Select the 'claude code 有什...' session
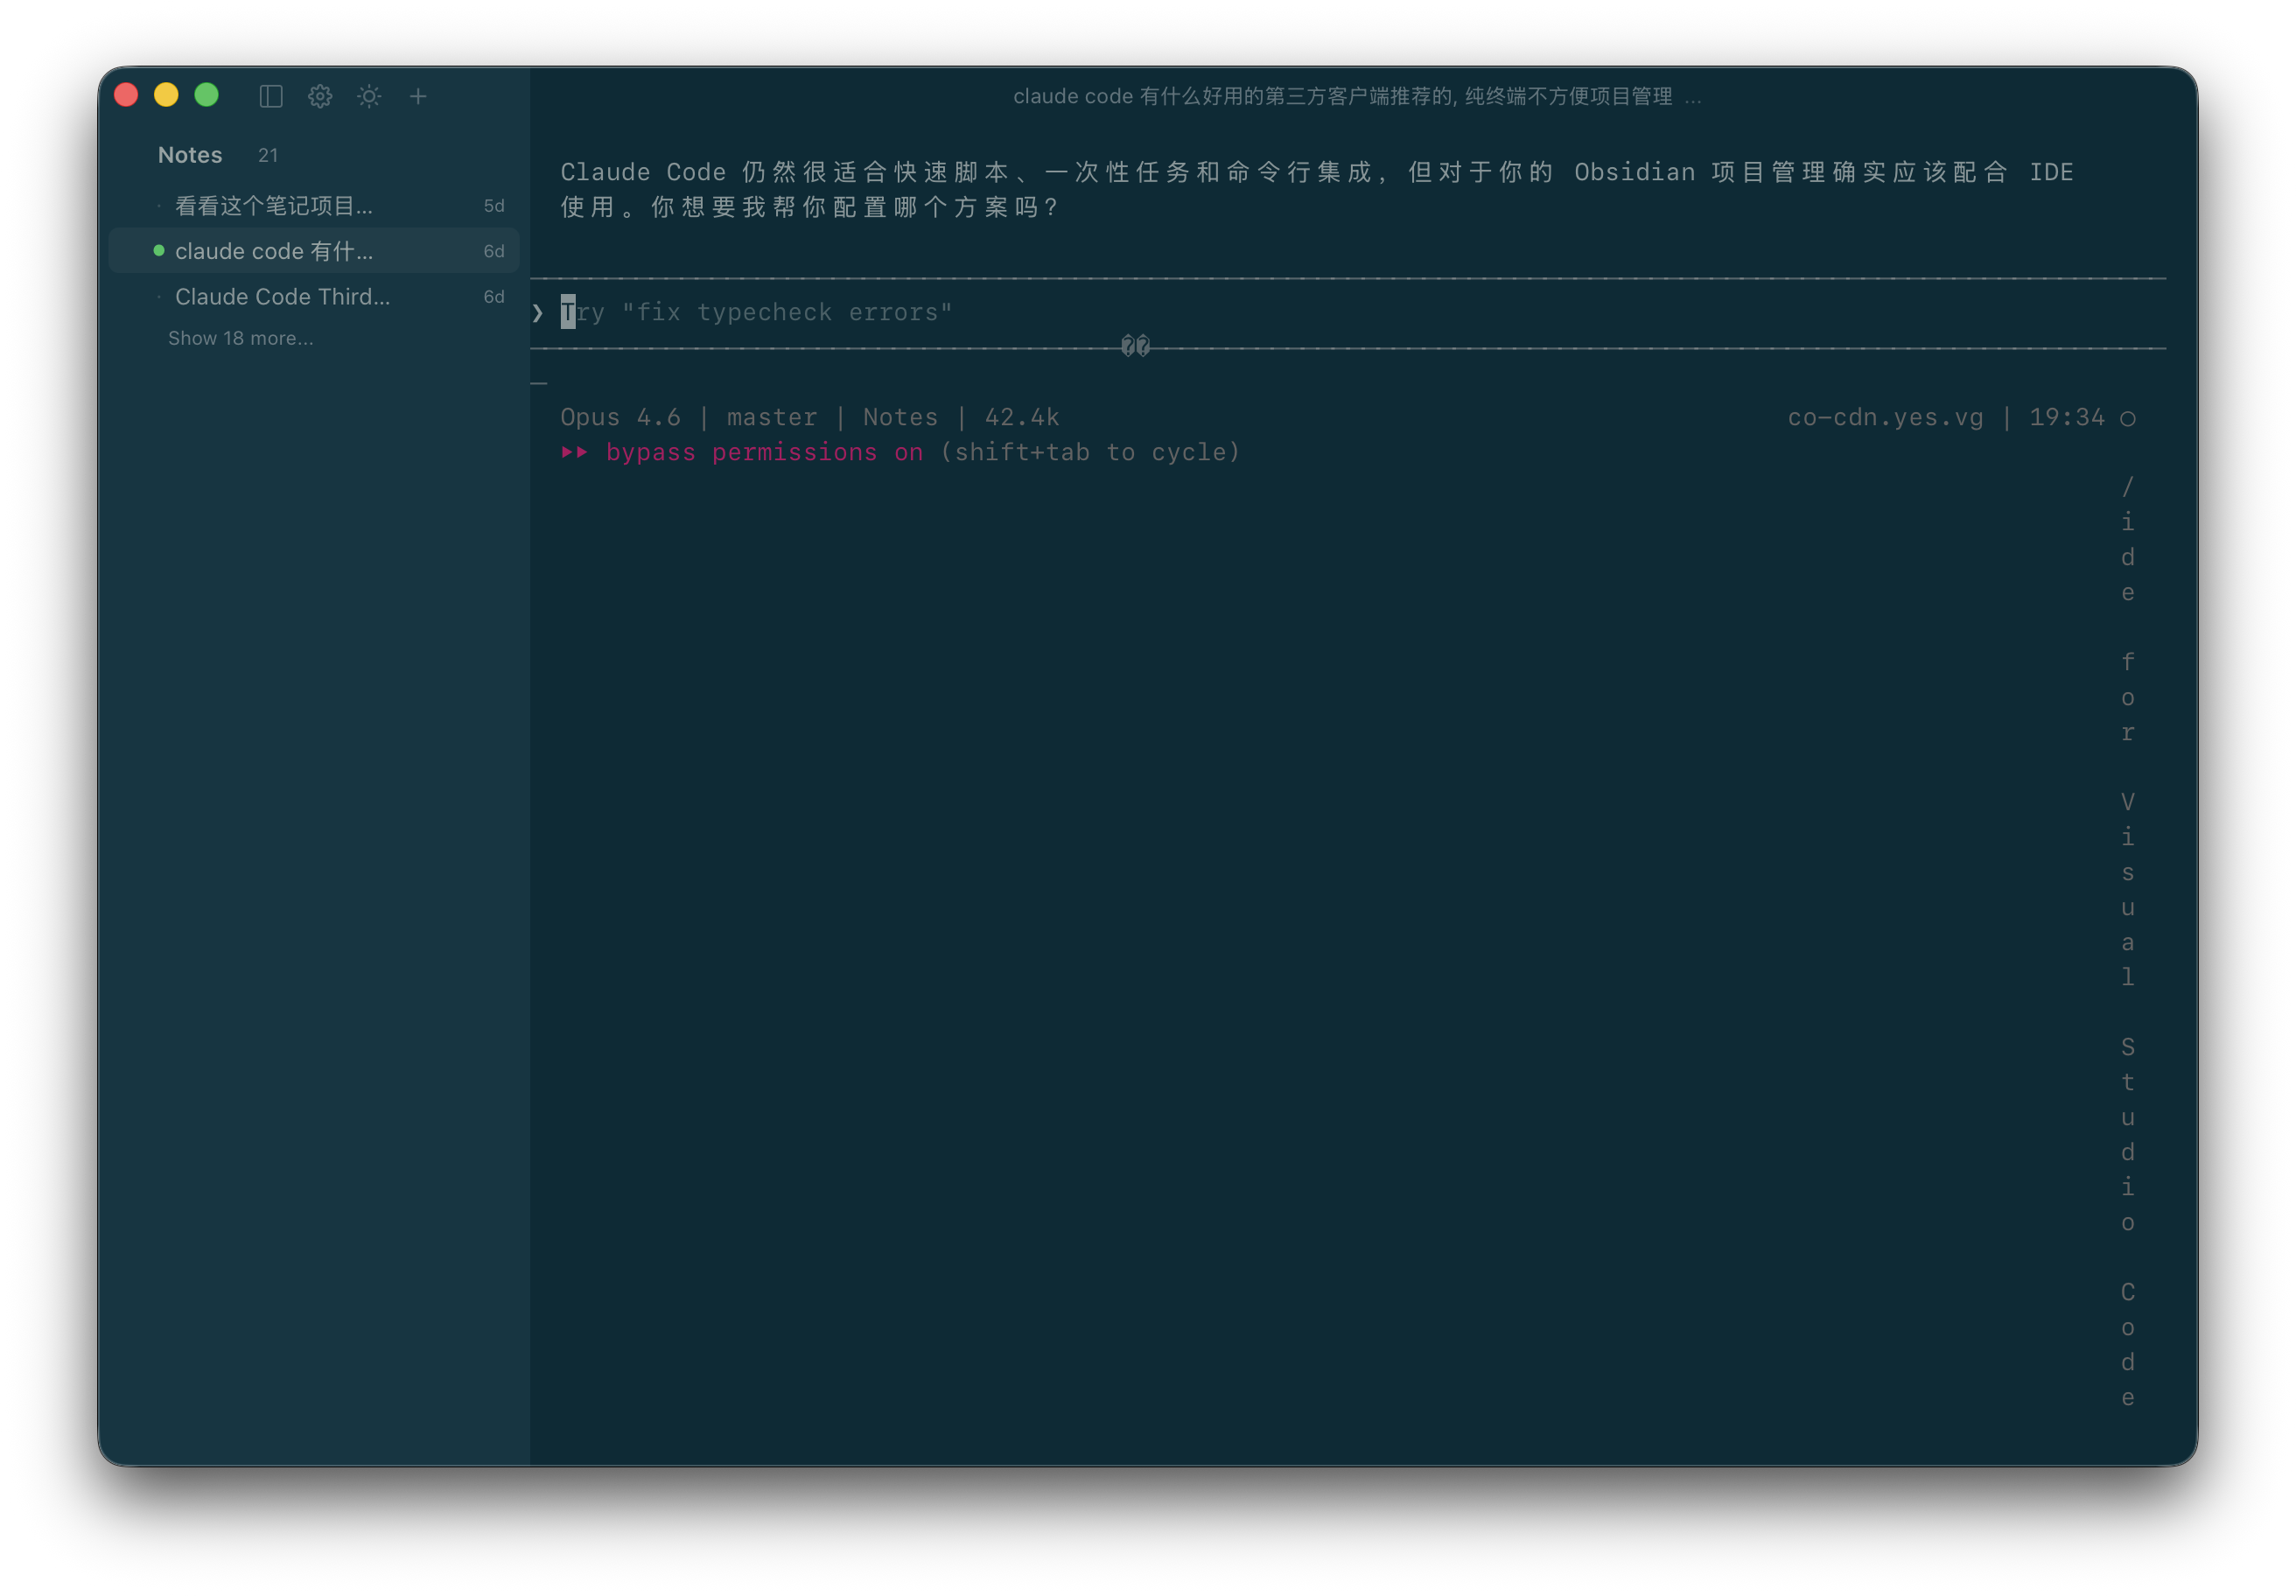2296x1596 pixels. (314, 251)
